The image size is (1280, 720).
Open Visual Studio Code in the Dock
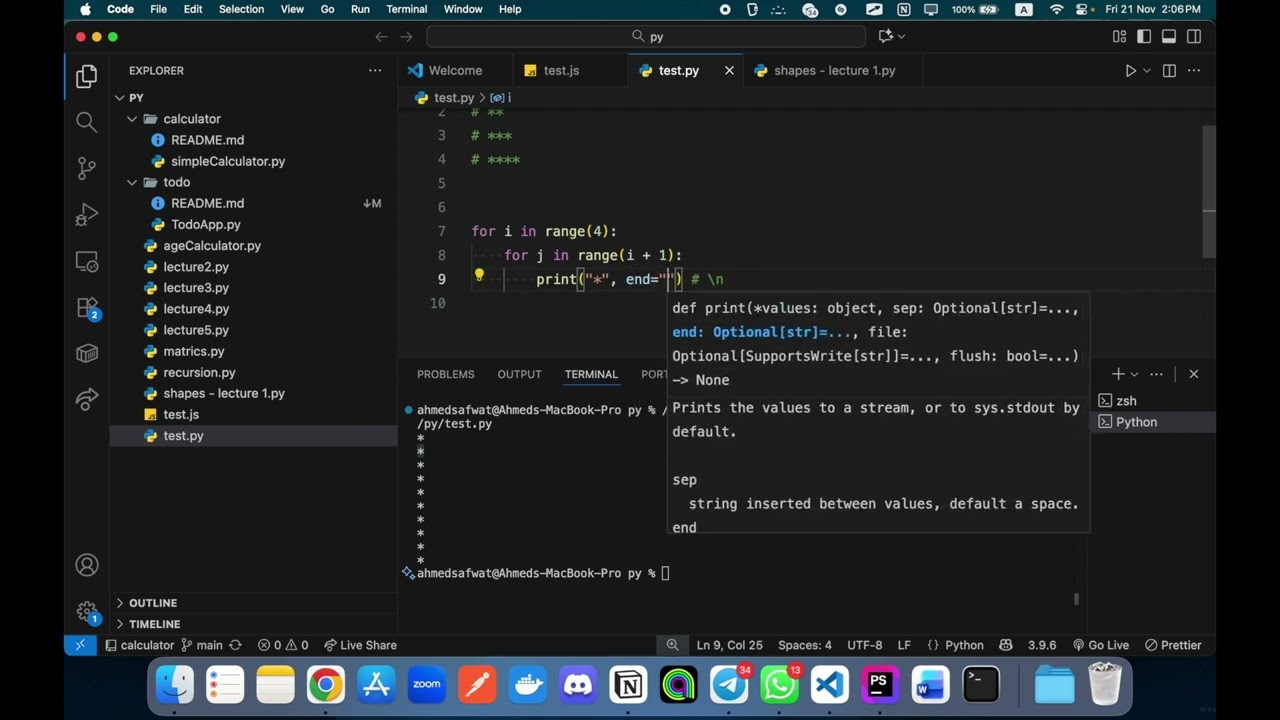pos(829,685)
